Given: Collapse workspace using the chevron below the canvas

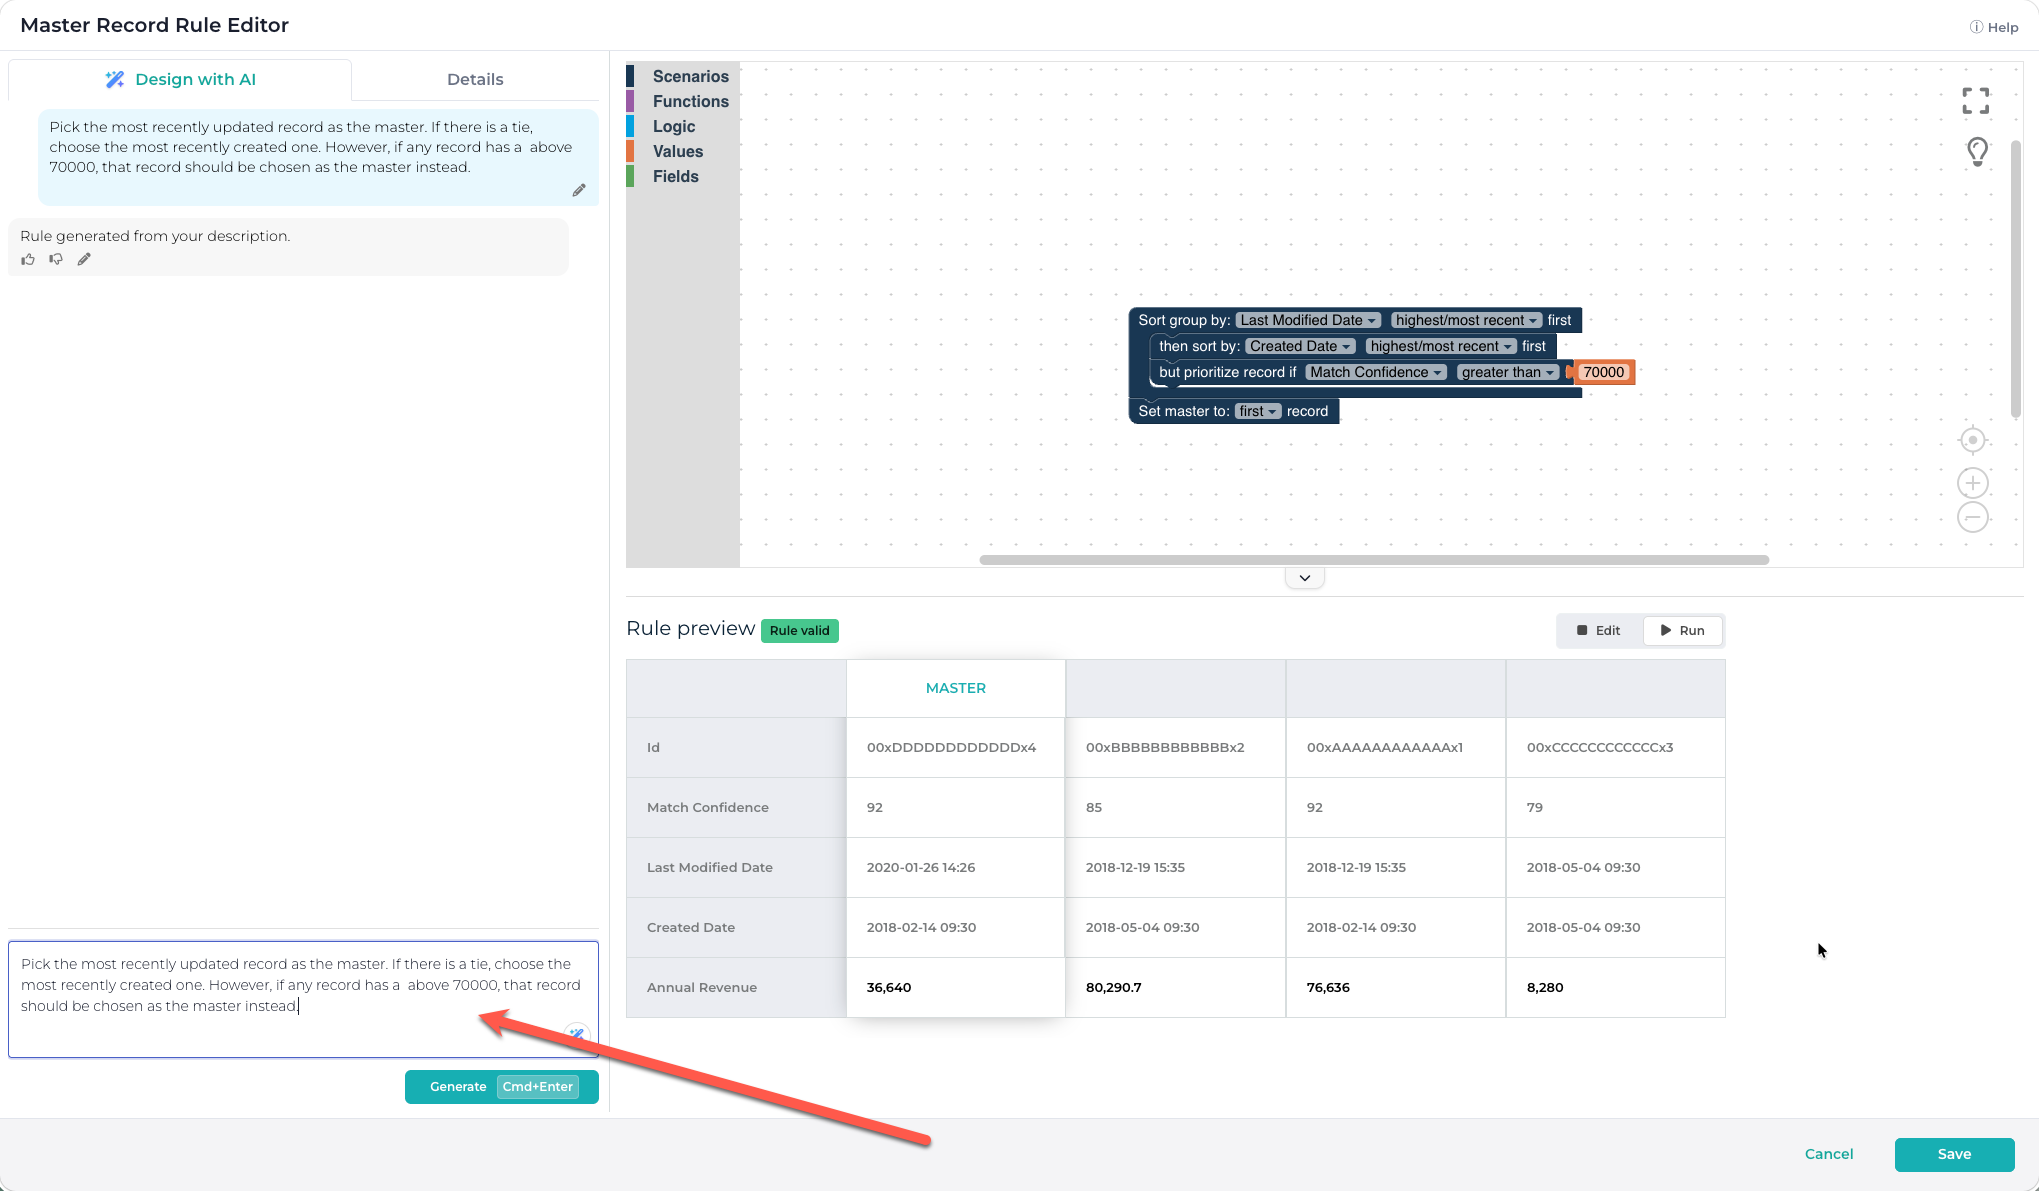Looking at the screenshot, I should click(x=1304, y=578).
